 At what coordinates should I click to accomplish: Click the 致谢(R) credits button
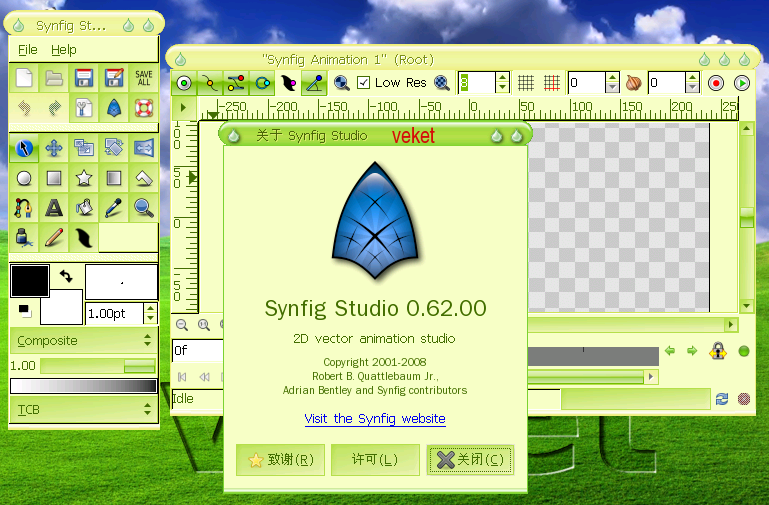280,460
